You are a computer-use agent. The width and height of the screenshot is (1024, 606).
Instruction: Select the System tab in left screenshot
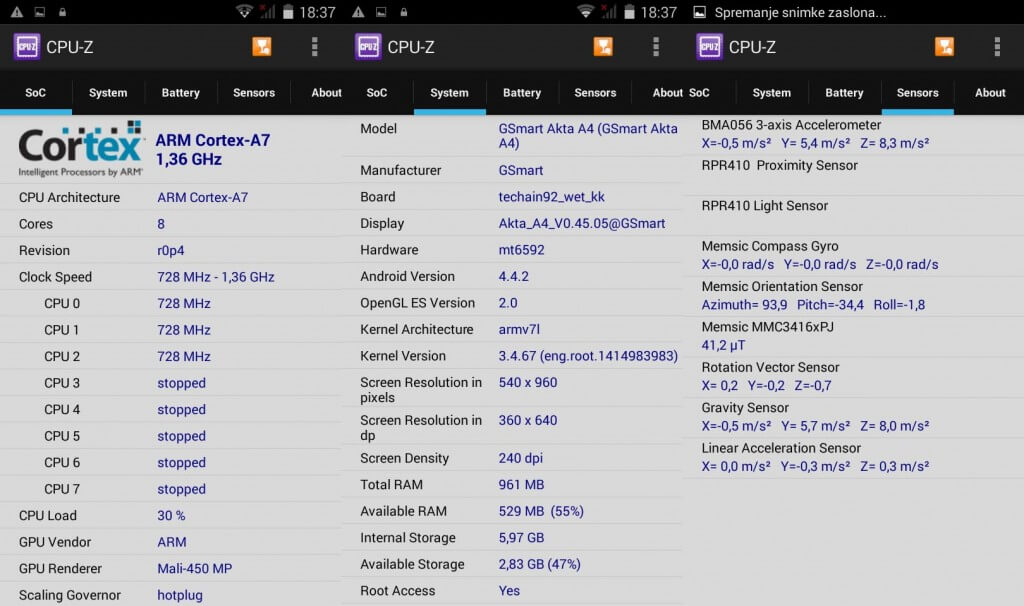pyautogui.click(x=108, y=93)
